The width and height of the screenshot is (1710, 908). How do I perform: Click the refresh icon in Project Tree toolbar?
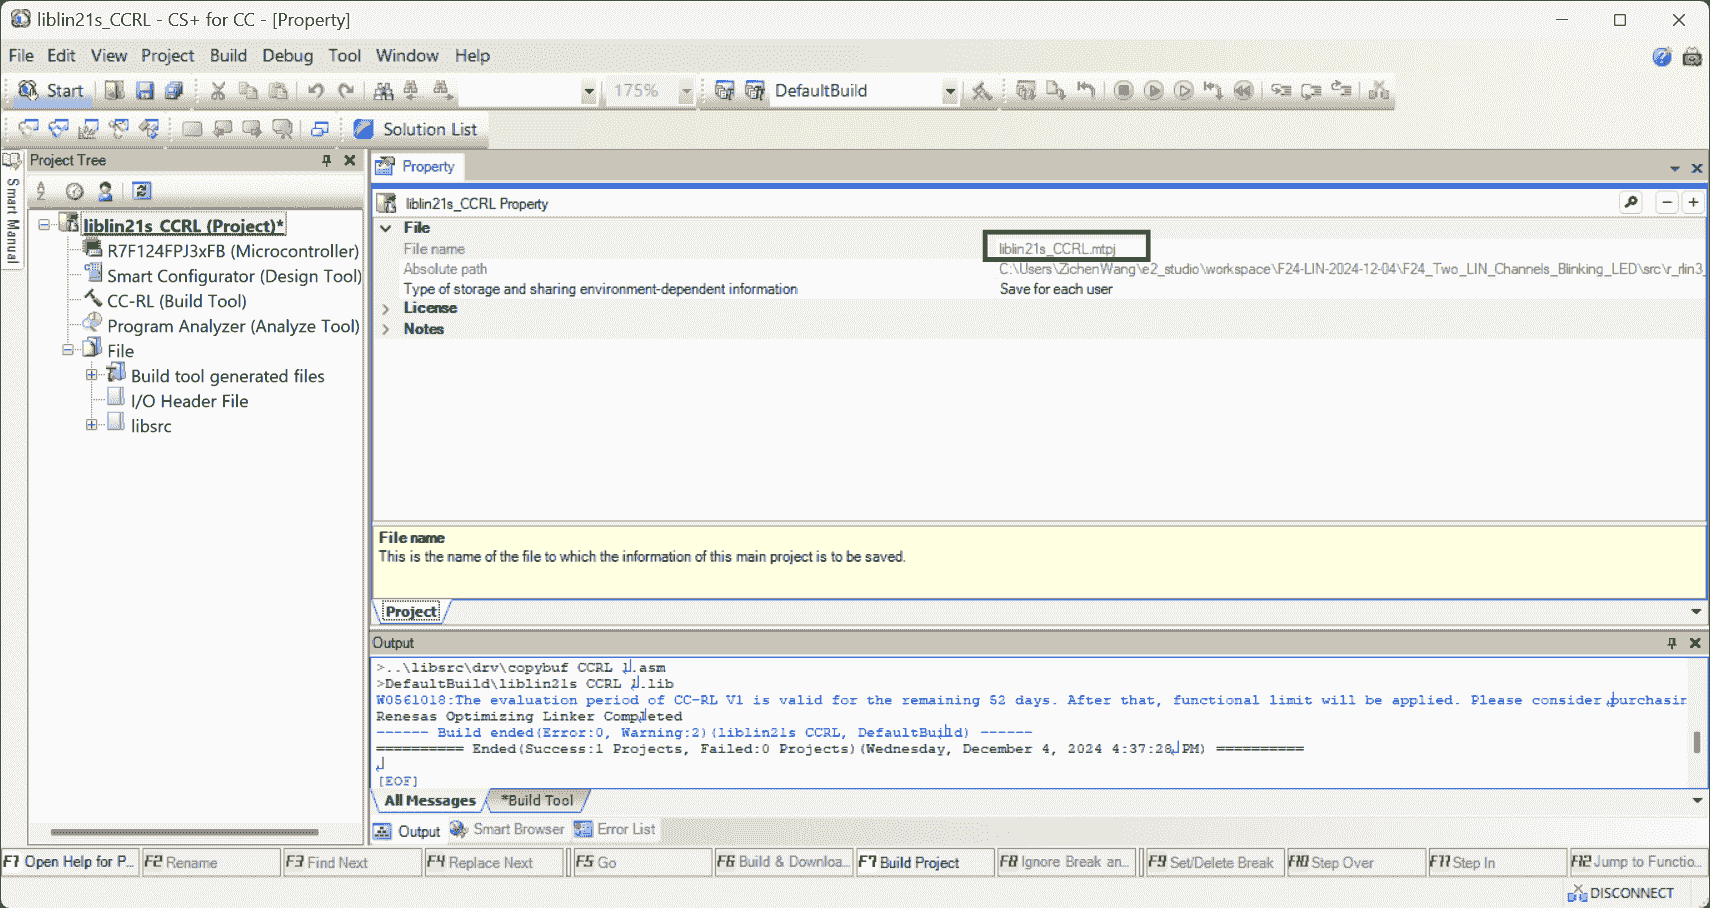(x=142, y=191)
